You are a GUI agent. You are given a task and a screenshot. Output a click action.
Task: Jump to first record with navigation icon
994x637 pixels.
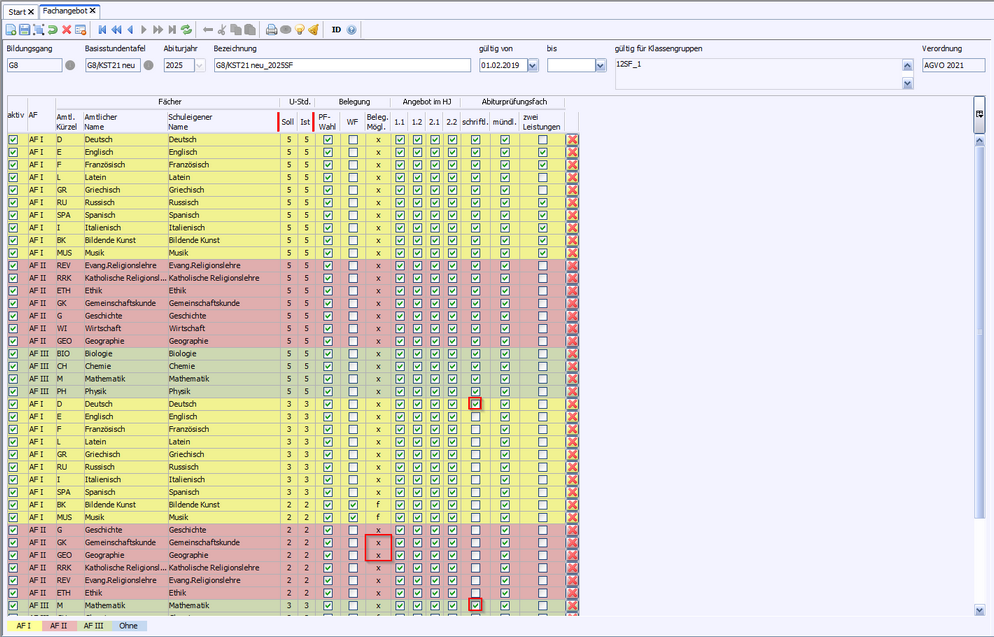[102, 30]
